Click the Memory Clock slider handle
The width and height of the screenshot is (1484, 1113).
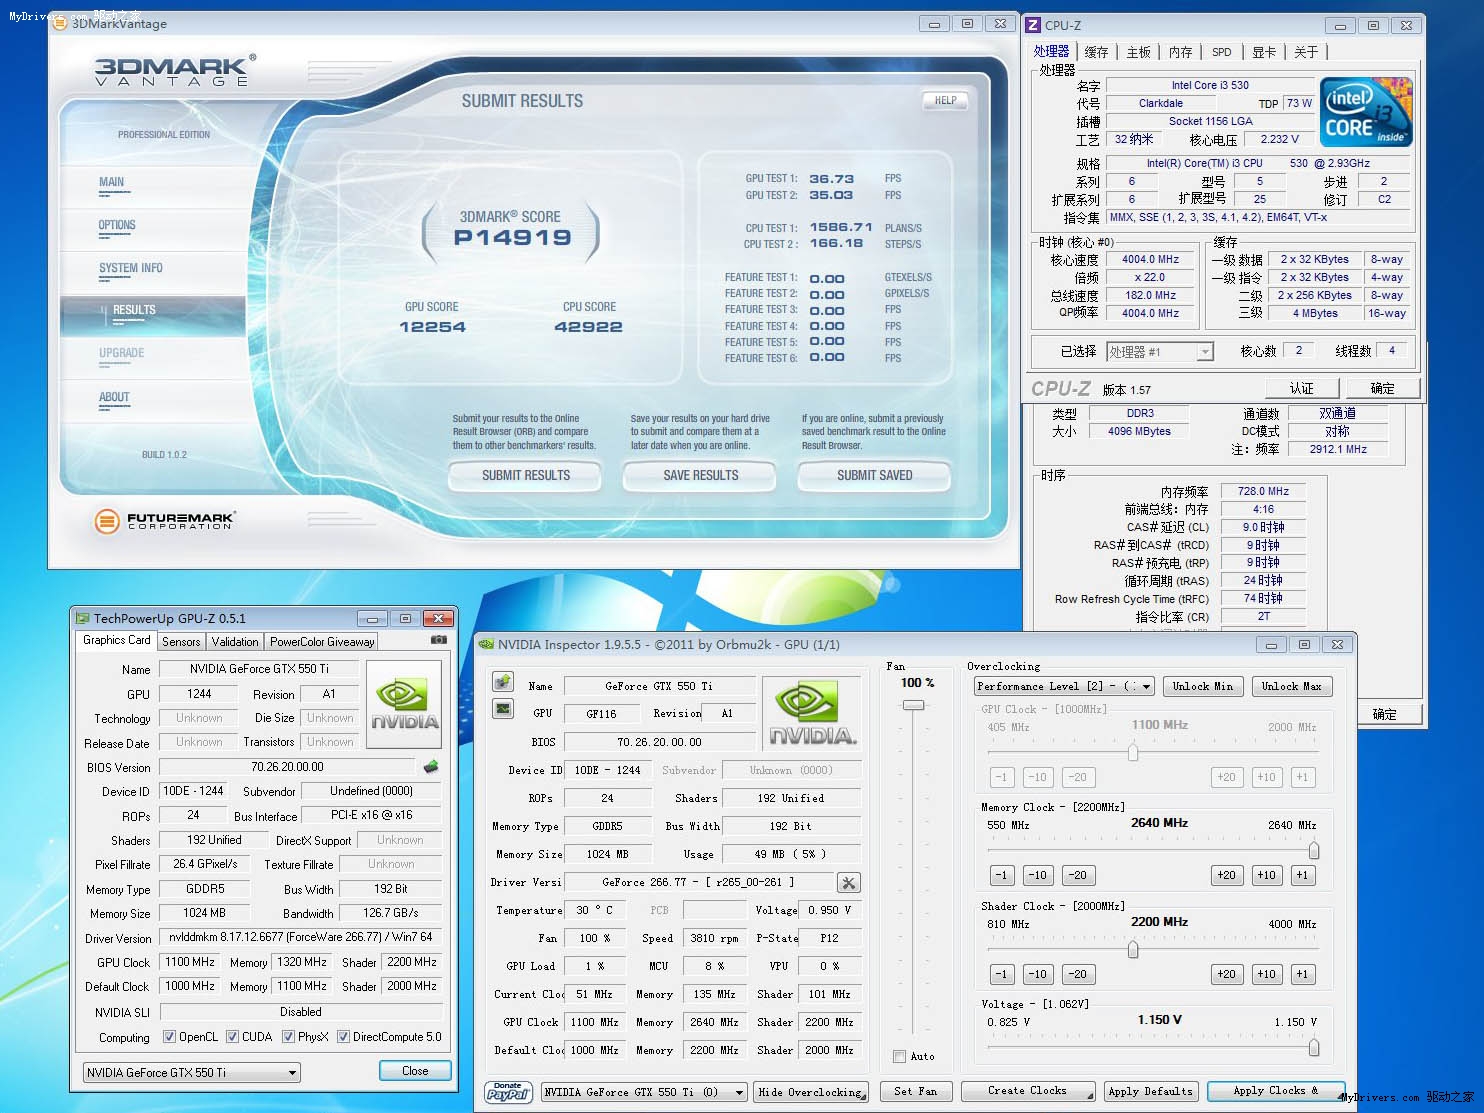[1313, 851]
